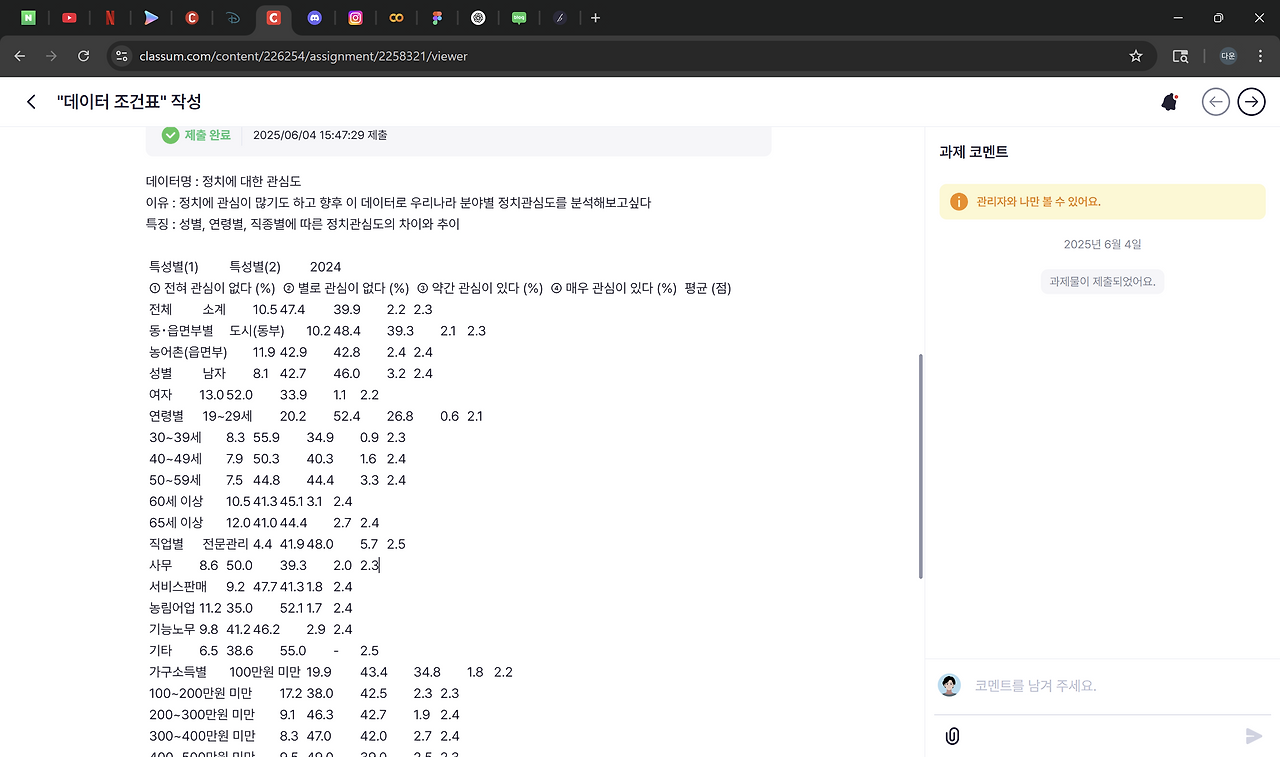The width and height of the screenshot is (1280, 757).
Task: Click the browser back button
Action: click(20, 56)
